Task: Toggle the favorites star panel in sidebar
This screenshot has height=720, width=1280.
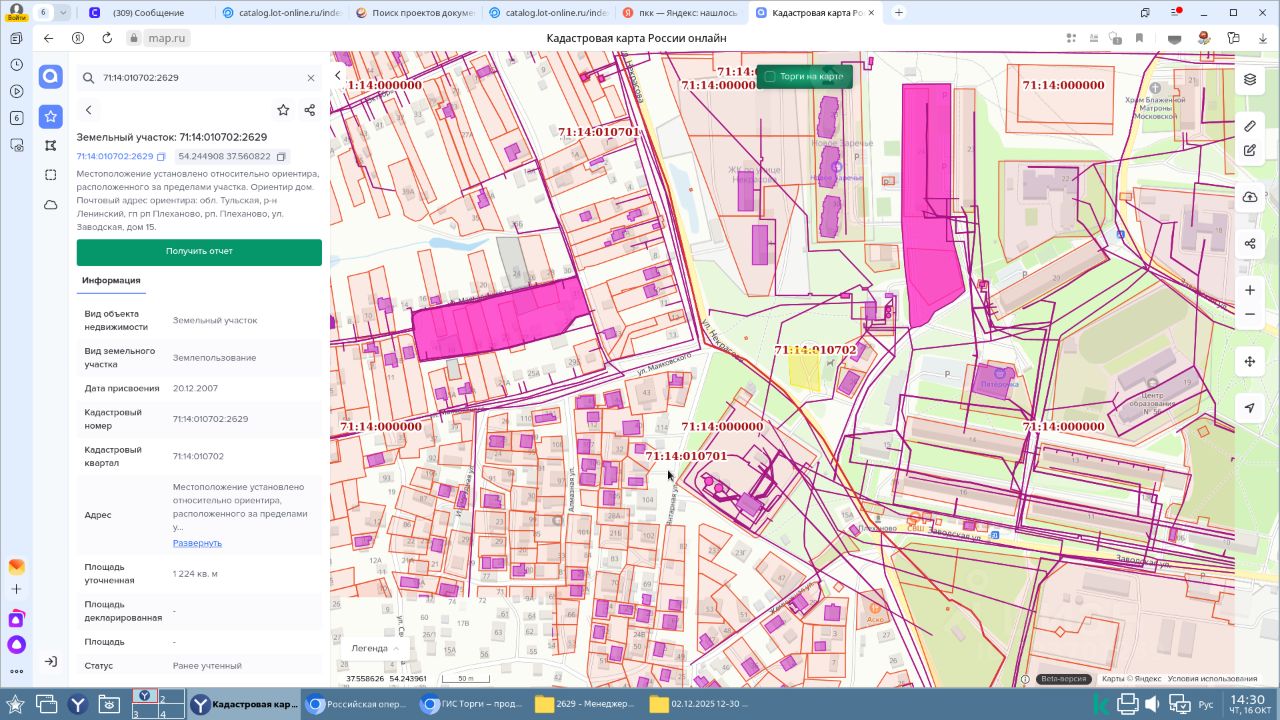Action: point(51,116)
